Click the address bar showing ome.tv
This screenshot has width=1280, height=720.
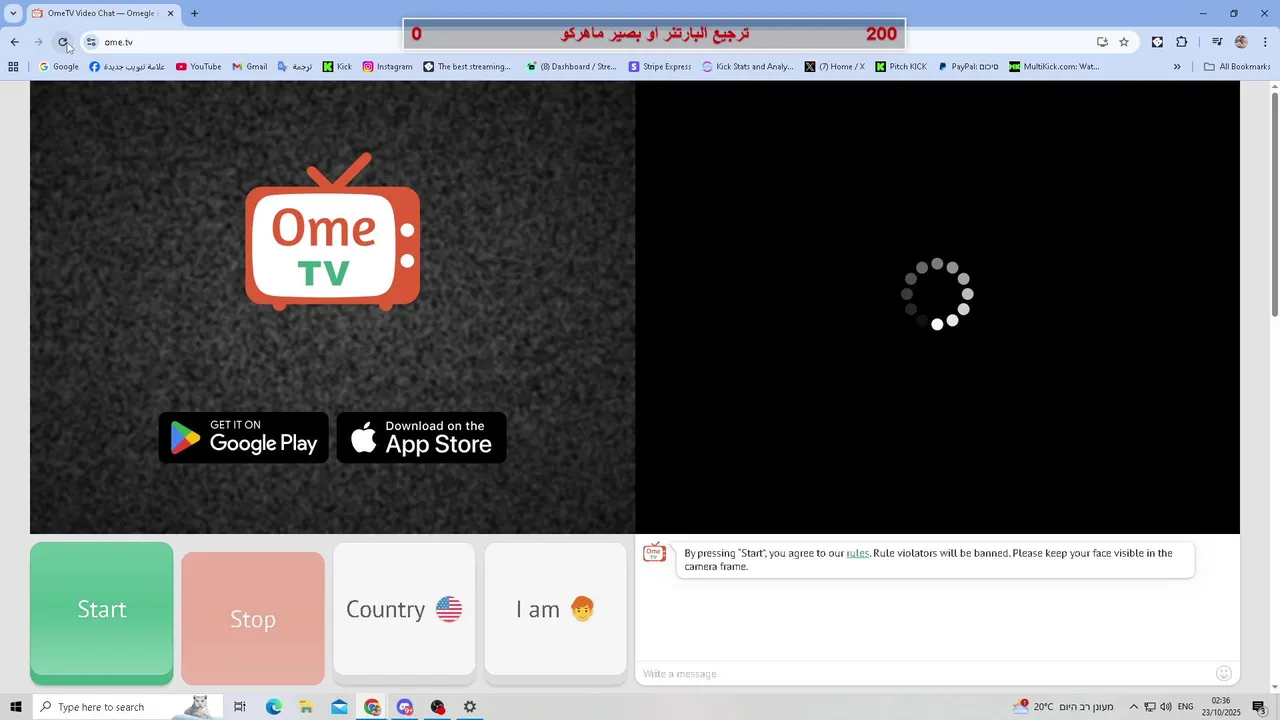click(590, 42)
